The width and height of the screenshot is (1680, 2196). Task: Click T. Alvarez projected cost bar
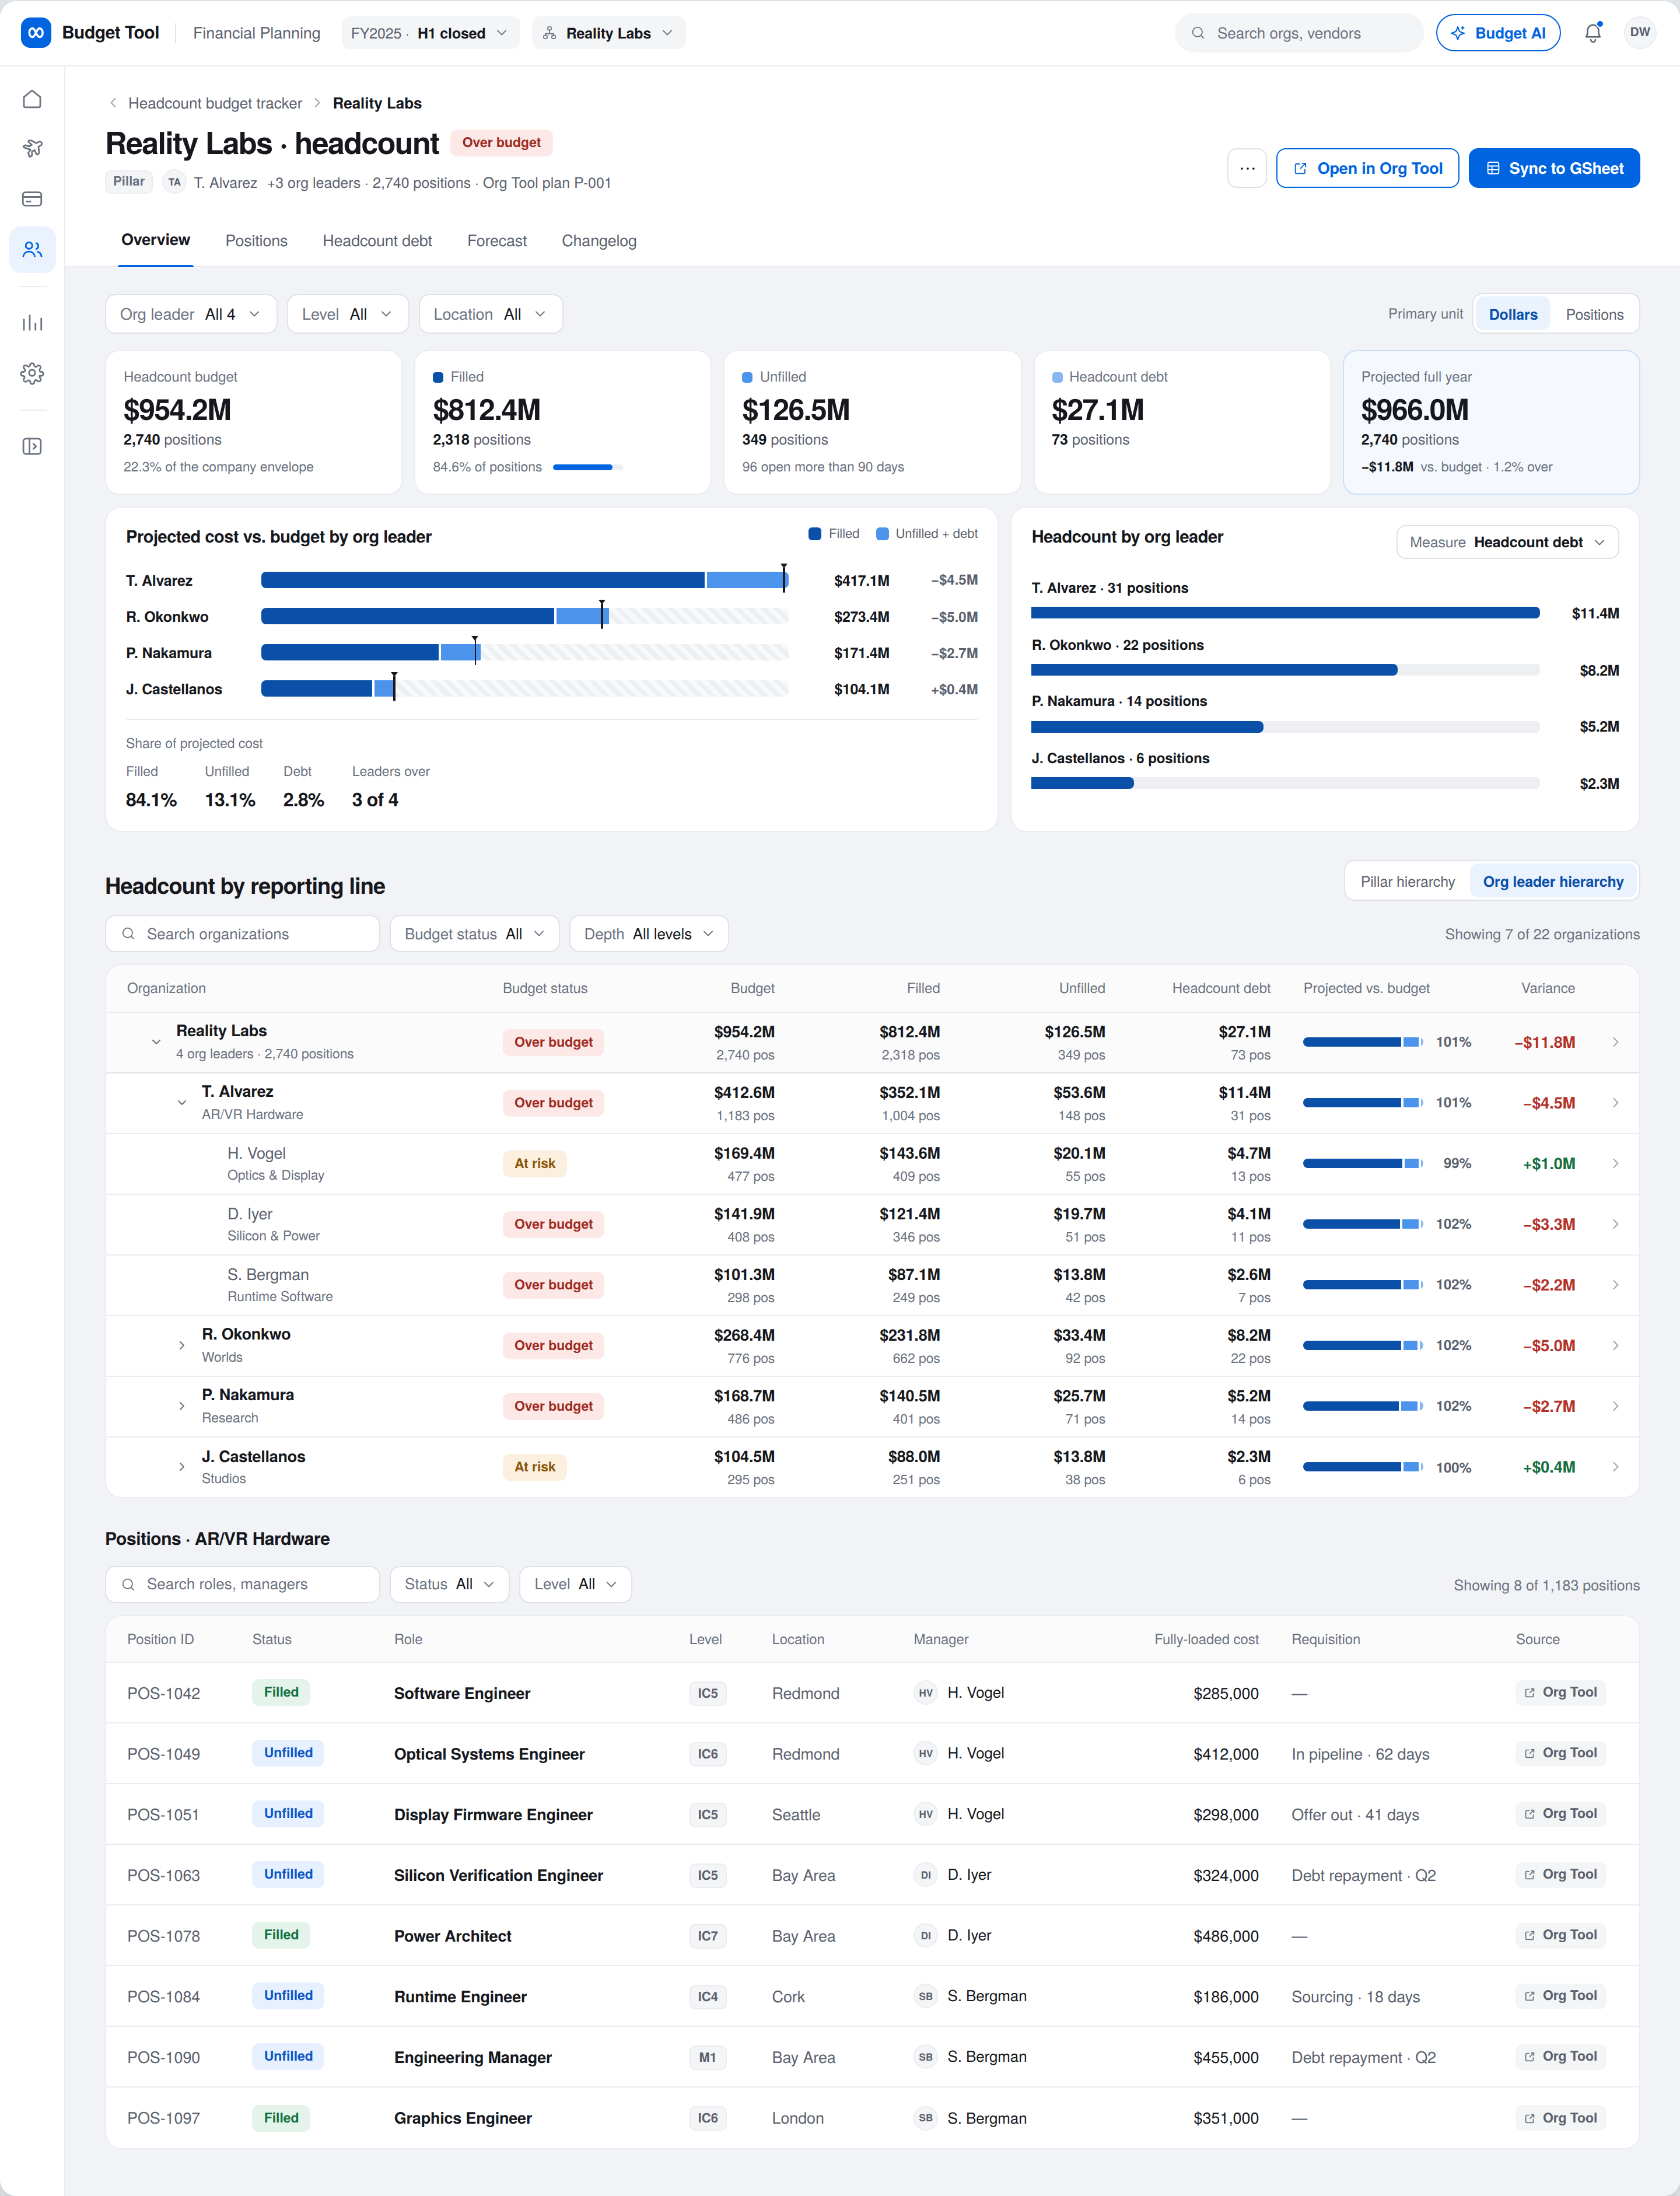pyautogui.click(x=524, y=580)
